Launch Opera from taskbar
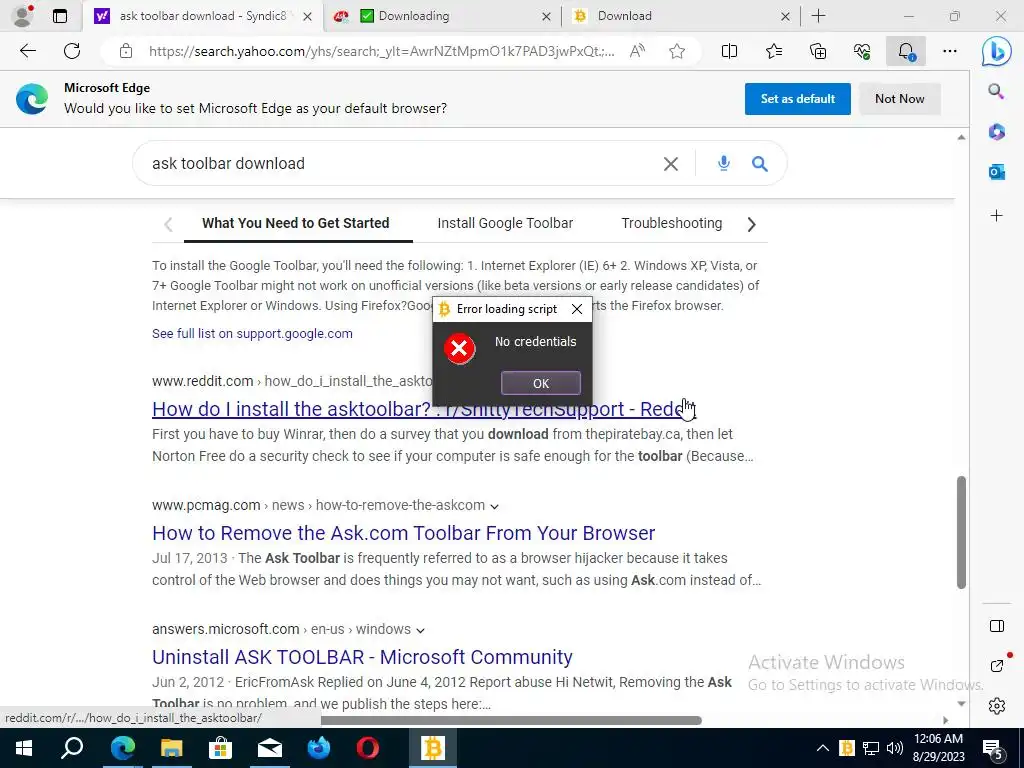The image size is (1024, 768). 368,748
